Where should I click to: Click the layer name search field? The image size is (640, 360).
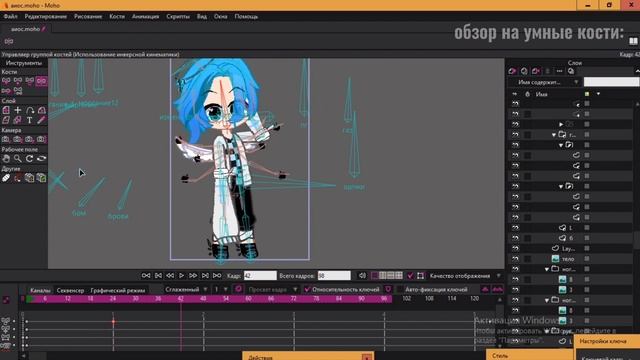[611, 82]
